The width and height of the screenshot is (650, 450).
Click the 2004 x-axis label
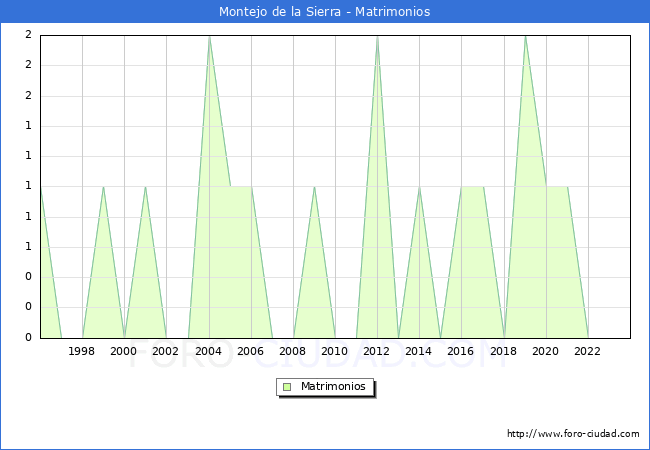(x=209, y=351)
